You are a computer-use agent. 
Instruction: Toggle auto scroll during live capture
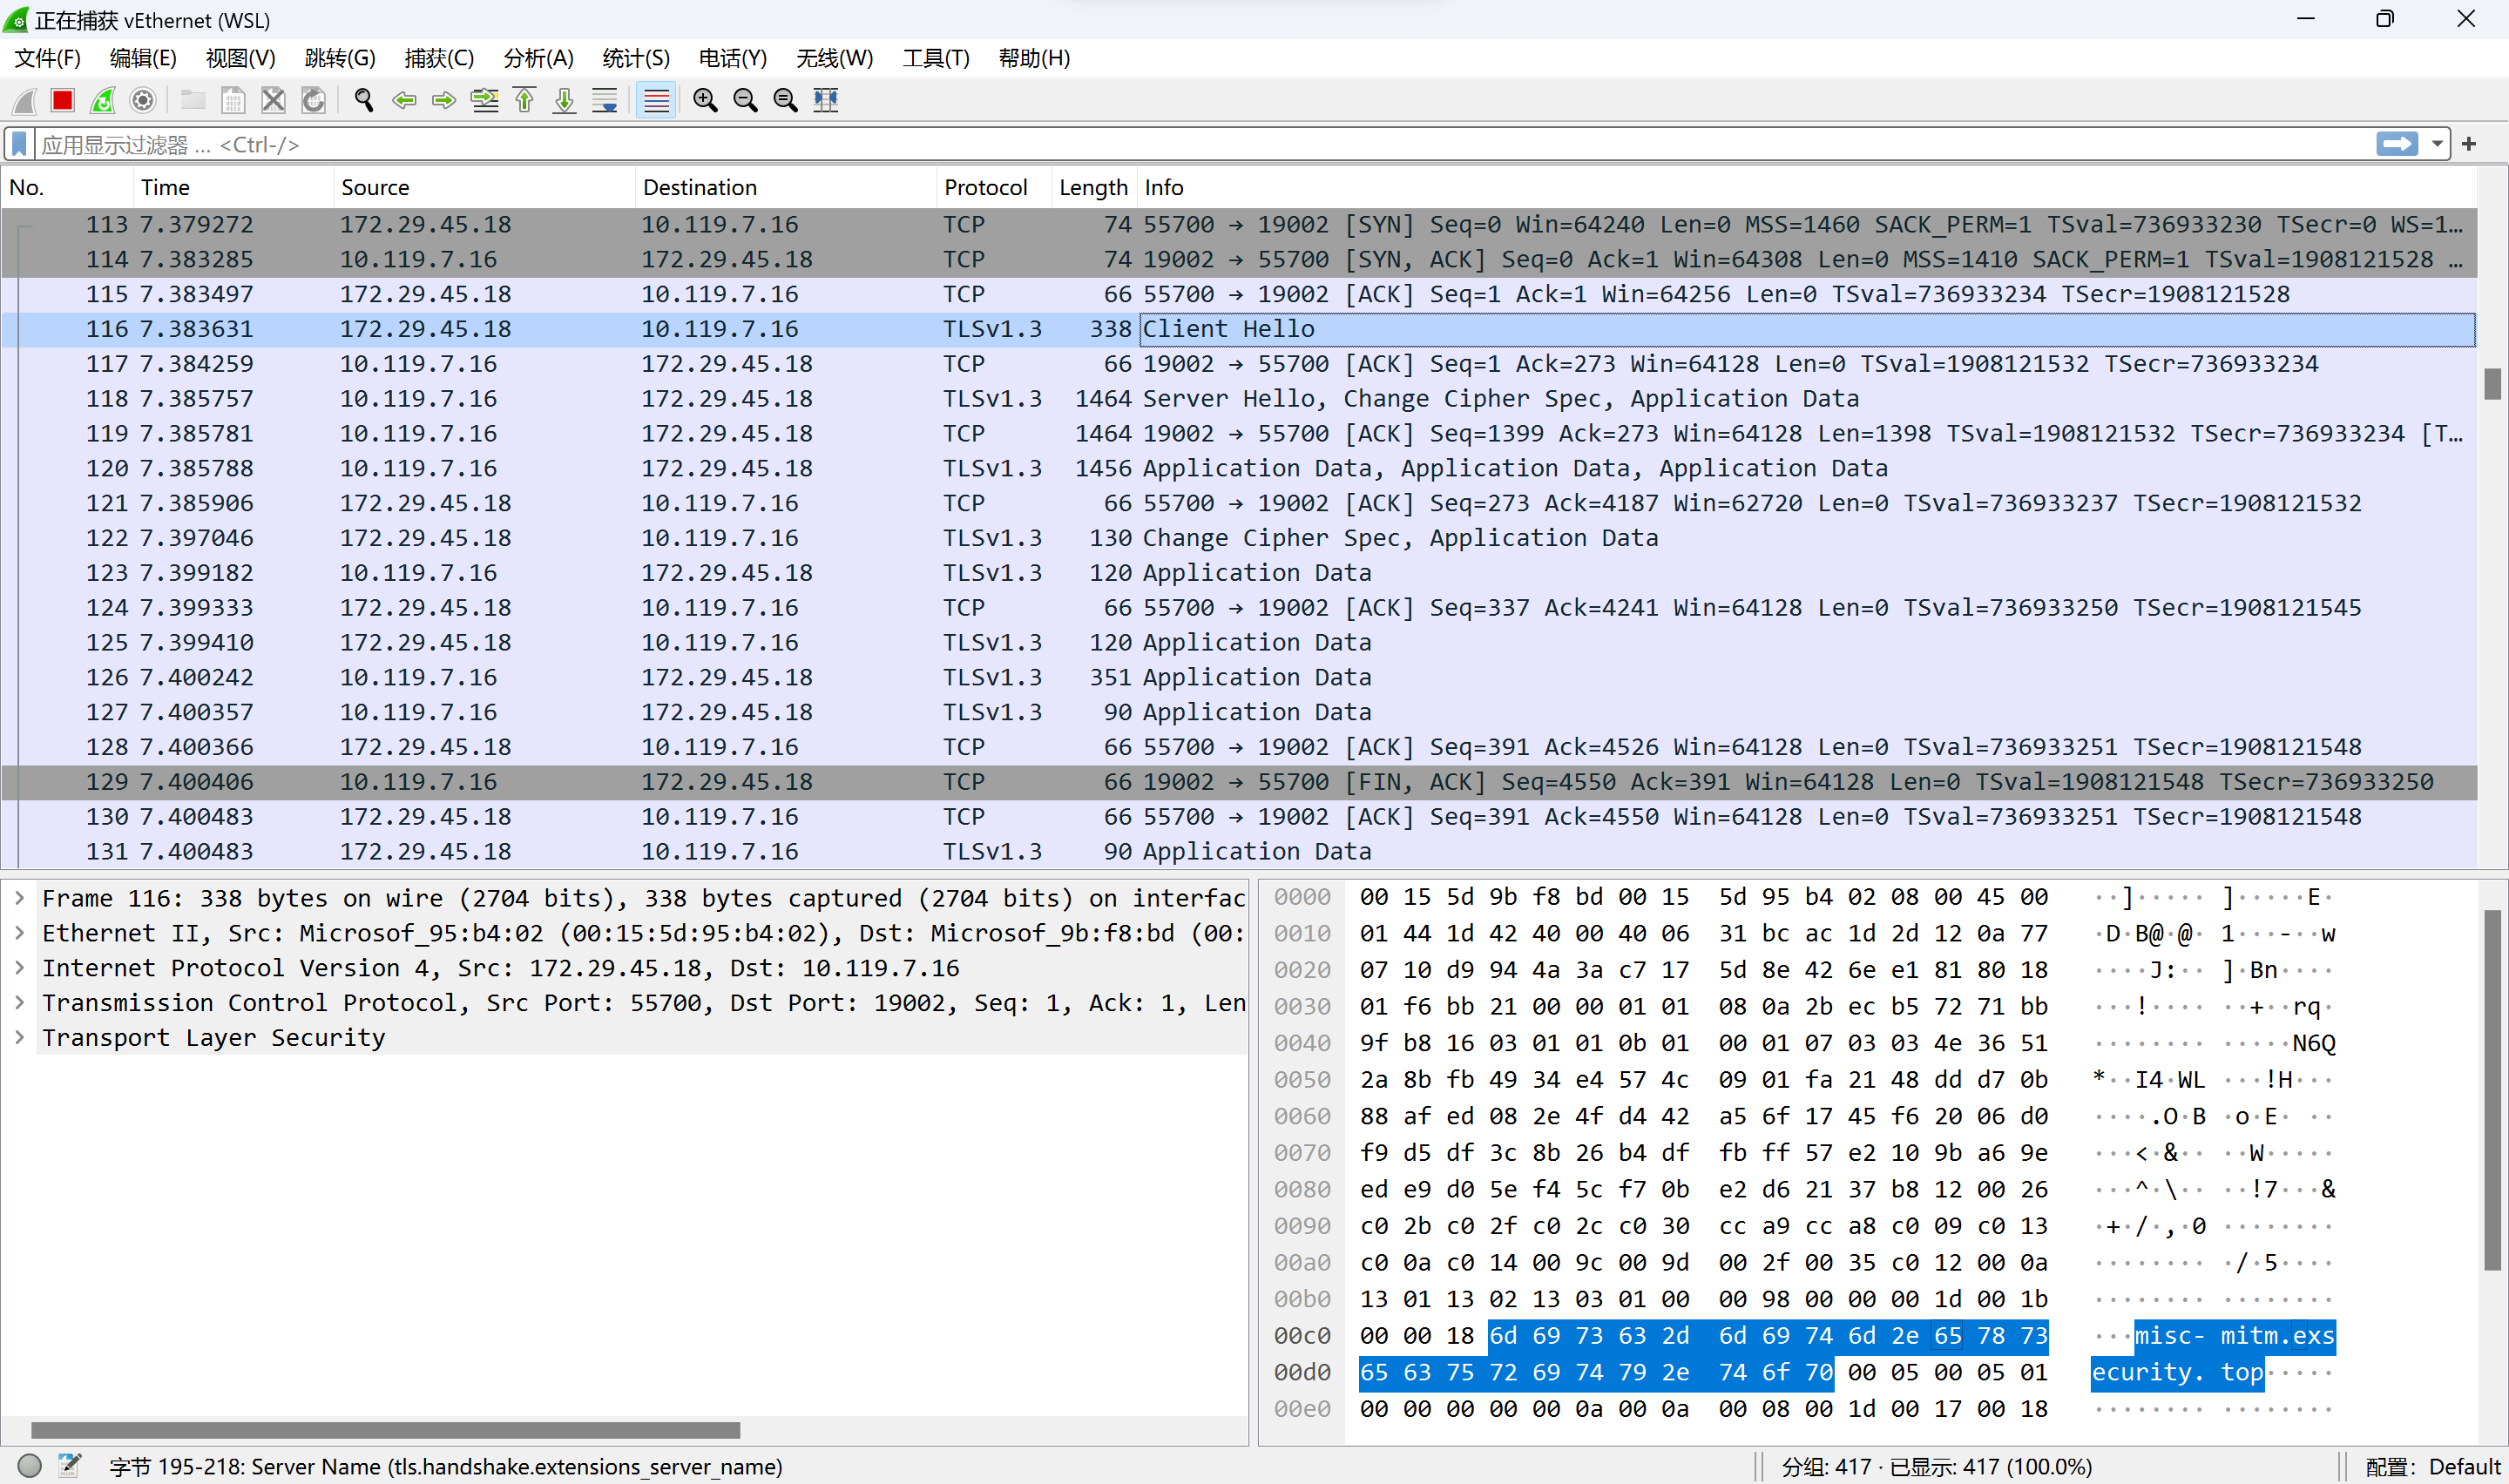coord(605,100)
